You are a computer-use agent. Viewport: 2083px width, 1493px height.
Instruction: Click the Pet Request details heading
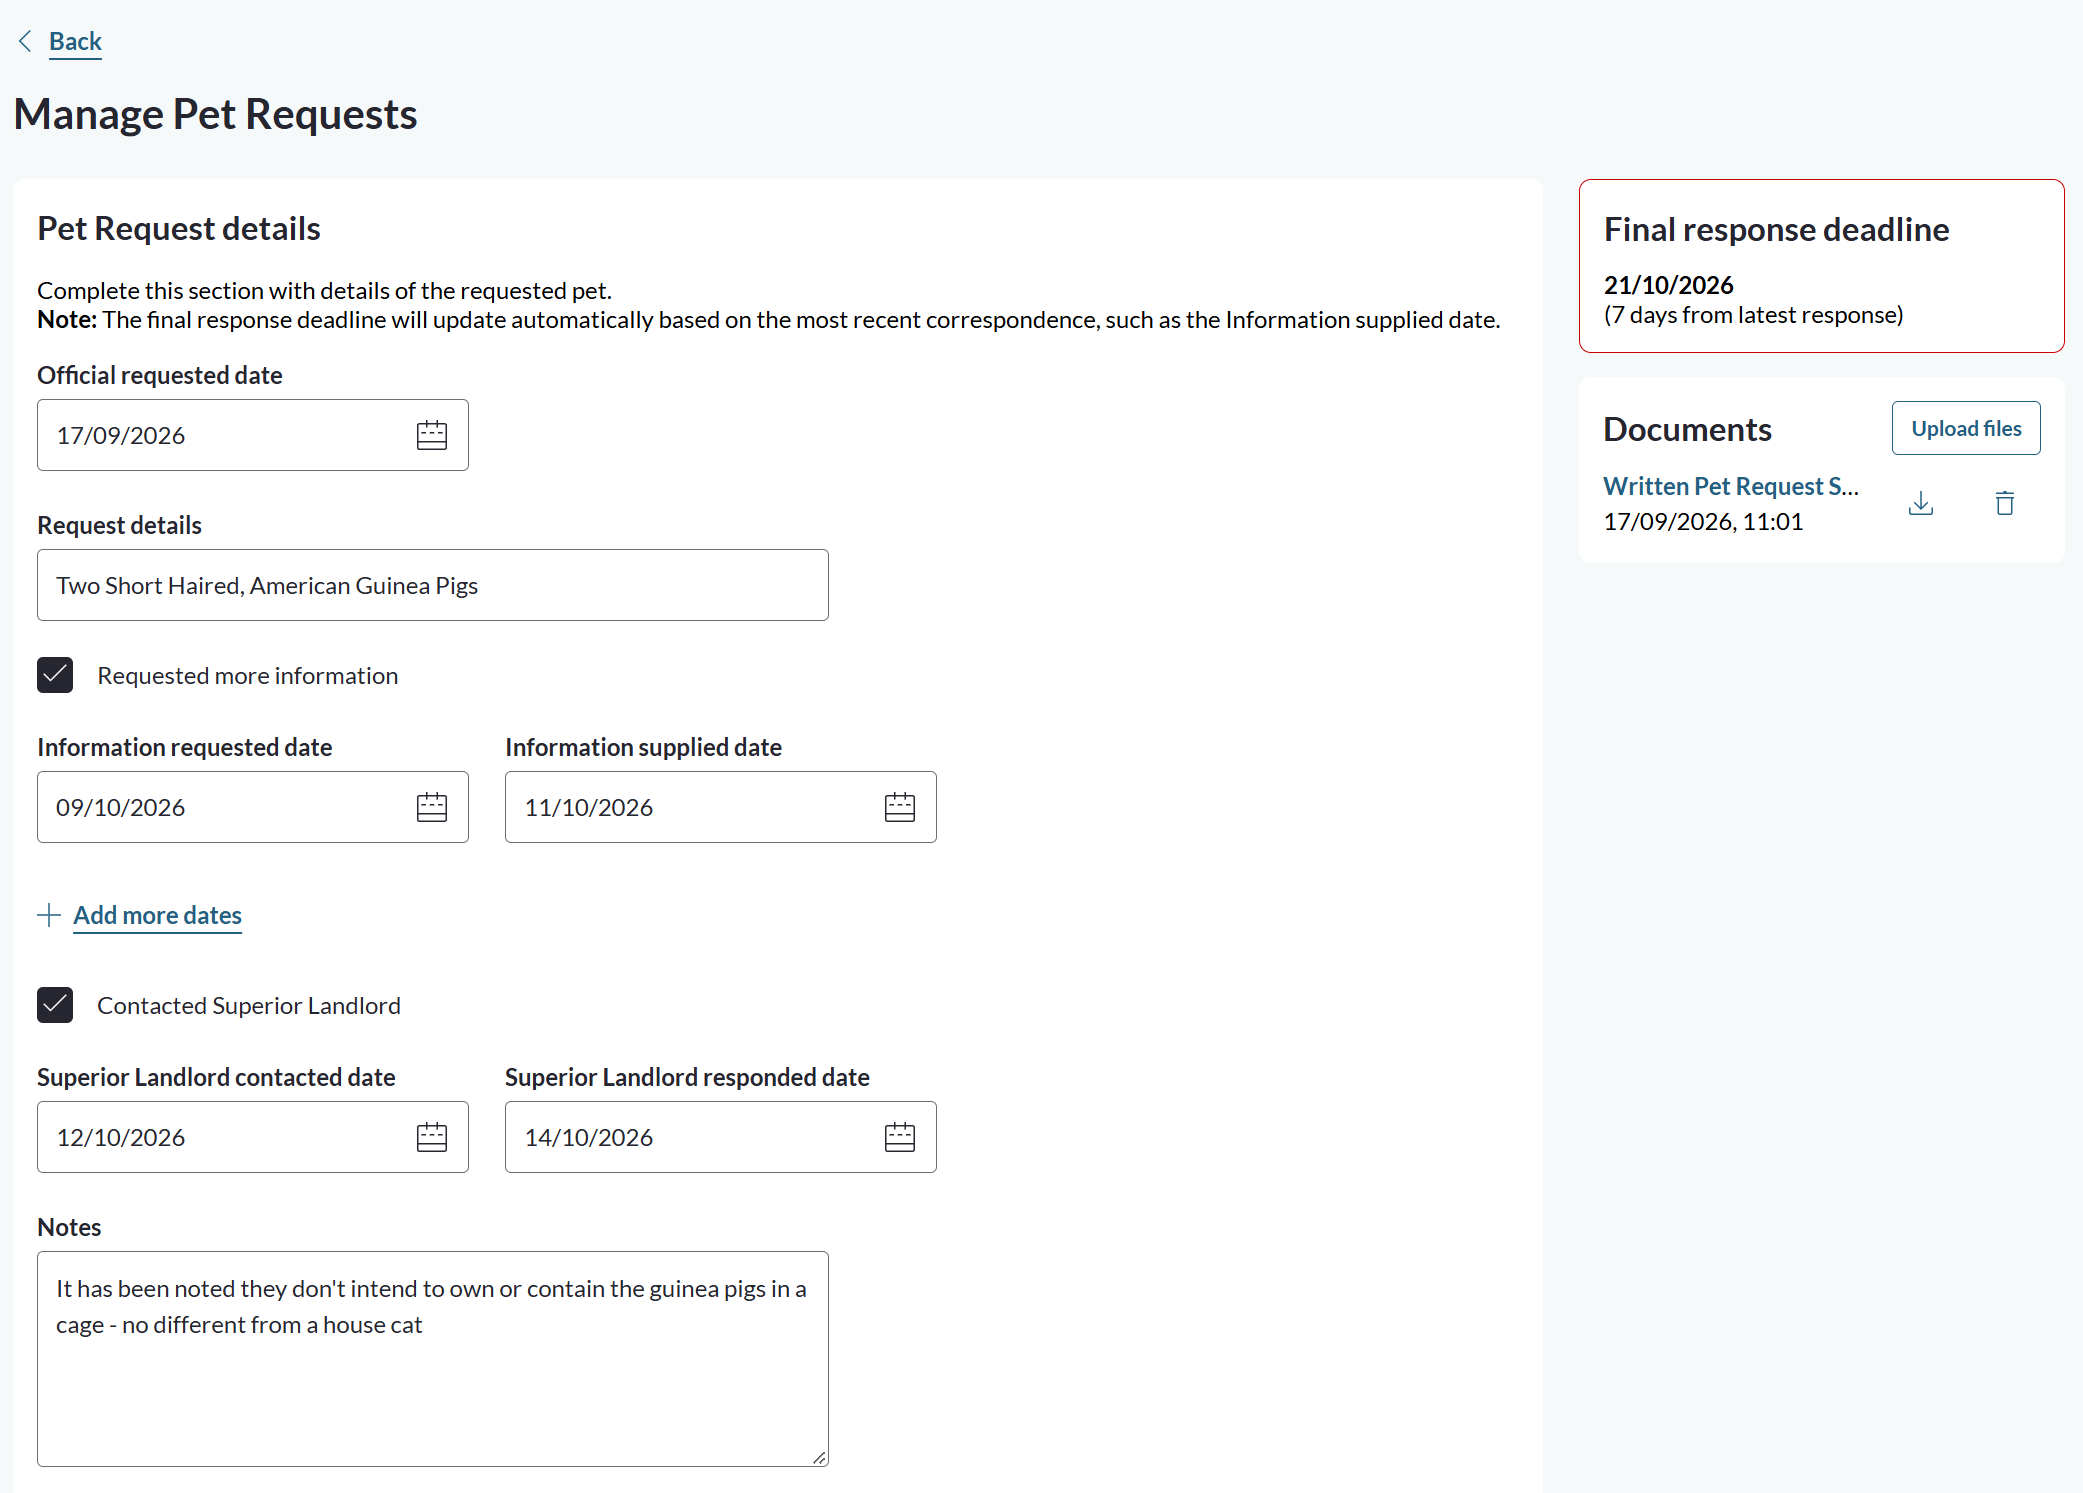click(x=179, y=228)
